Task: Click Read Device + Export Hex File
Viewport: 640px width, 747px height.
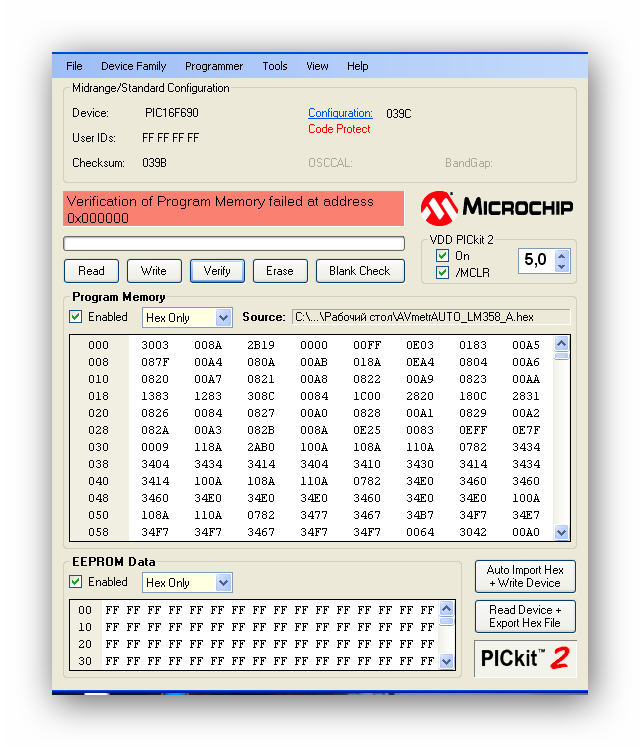Action: pos(525,617)
